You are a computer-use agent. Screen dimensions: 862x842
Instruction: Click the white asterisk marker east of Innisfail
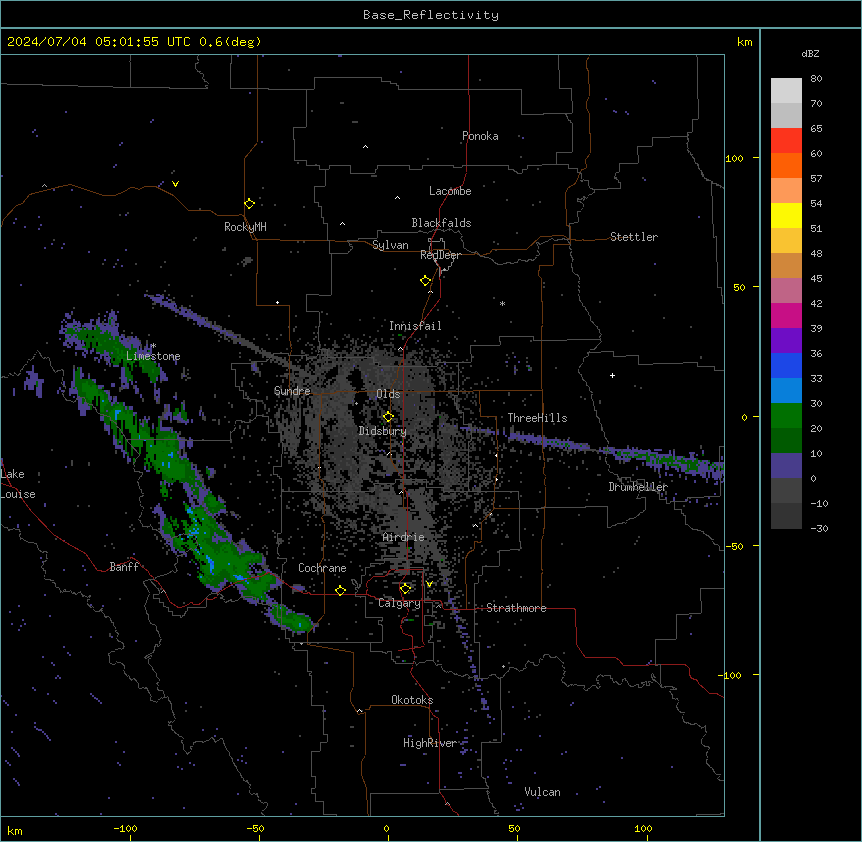click(502, 303)
